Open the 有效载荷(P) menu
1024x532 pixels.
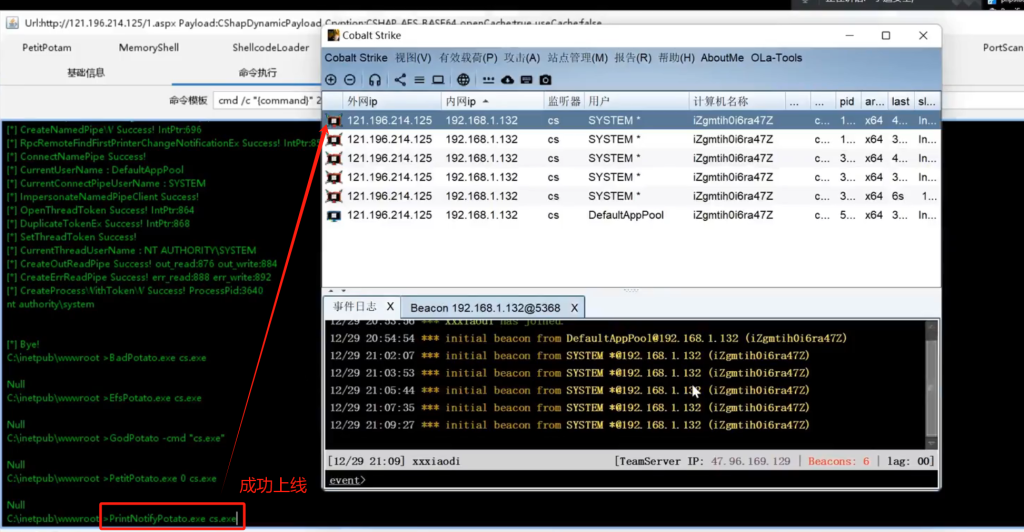(468, 57)
